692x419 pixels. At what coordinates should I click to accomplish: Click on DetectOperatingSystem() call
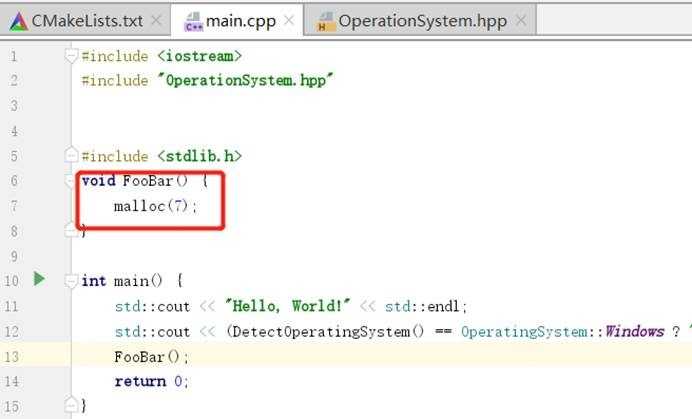pos(328,331)
